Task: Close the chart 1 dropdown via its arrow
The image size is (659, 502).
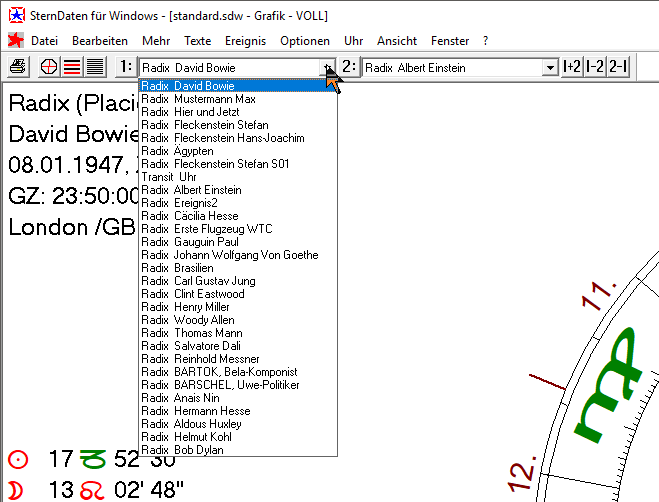Action: pyautogui.click(x=327, y=67)
